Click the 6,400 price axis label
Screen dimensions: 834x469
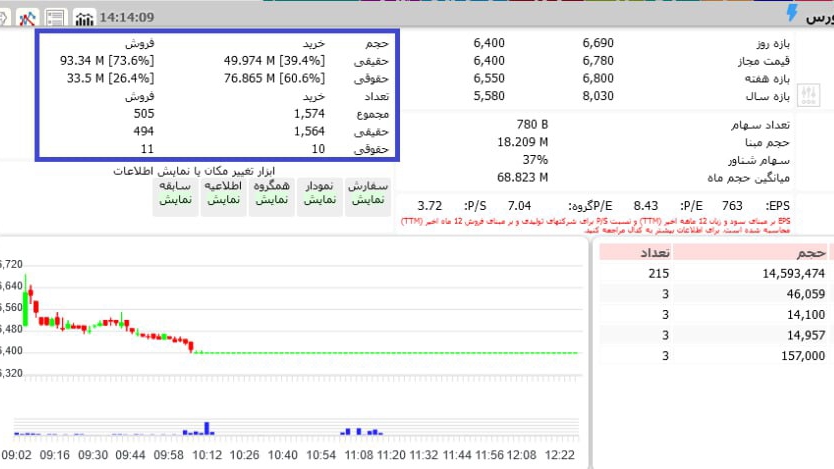[x=12, y=351]
